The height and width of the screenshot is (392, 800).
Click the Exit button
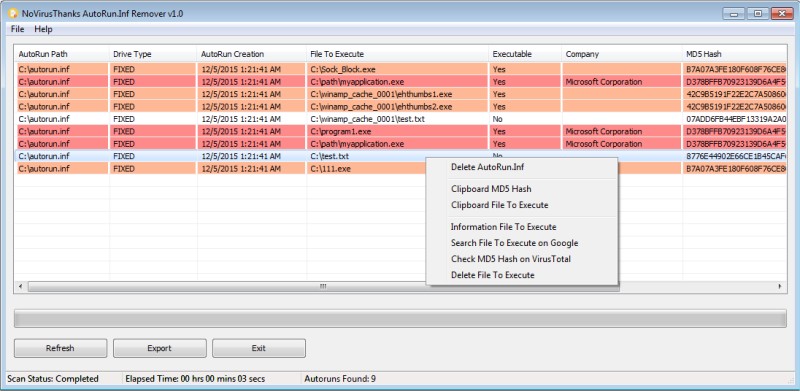click(x=259, y=348)
